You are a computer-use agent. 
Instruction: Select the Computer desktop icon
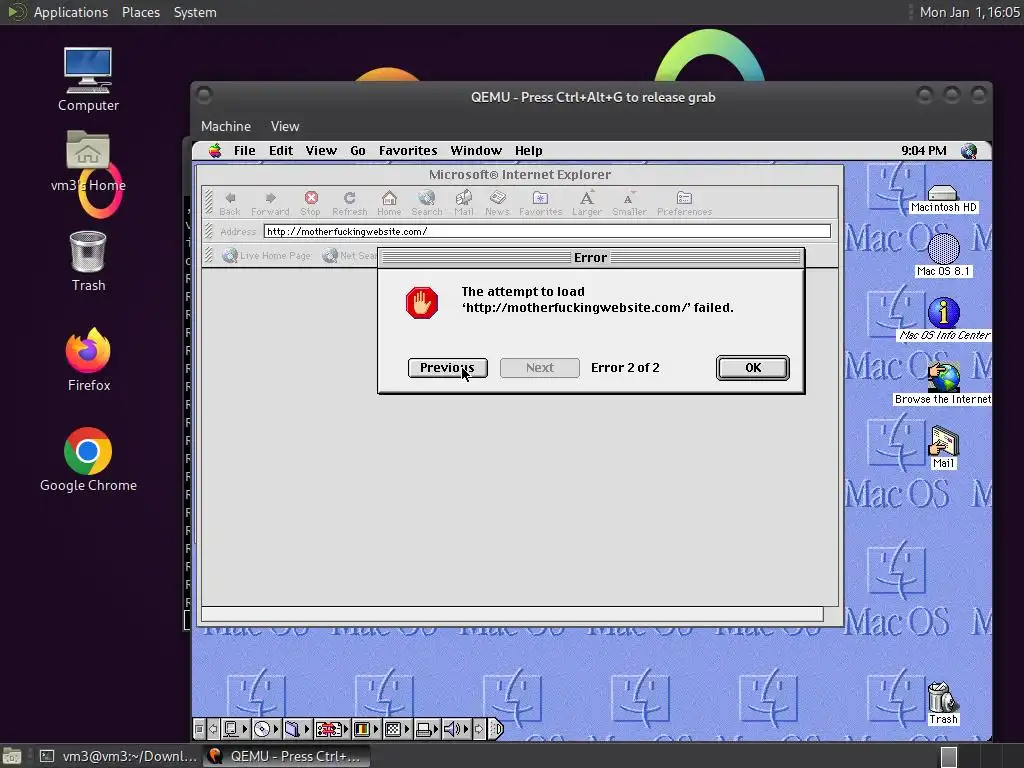88,80
